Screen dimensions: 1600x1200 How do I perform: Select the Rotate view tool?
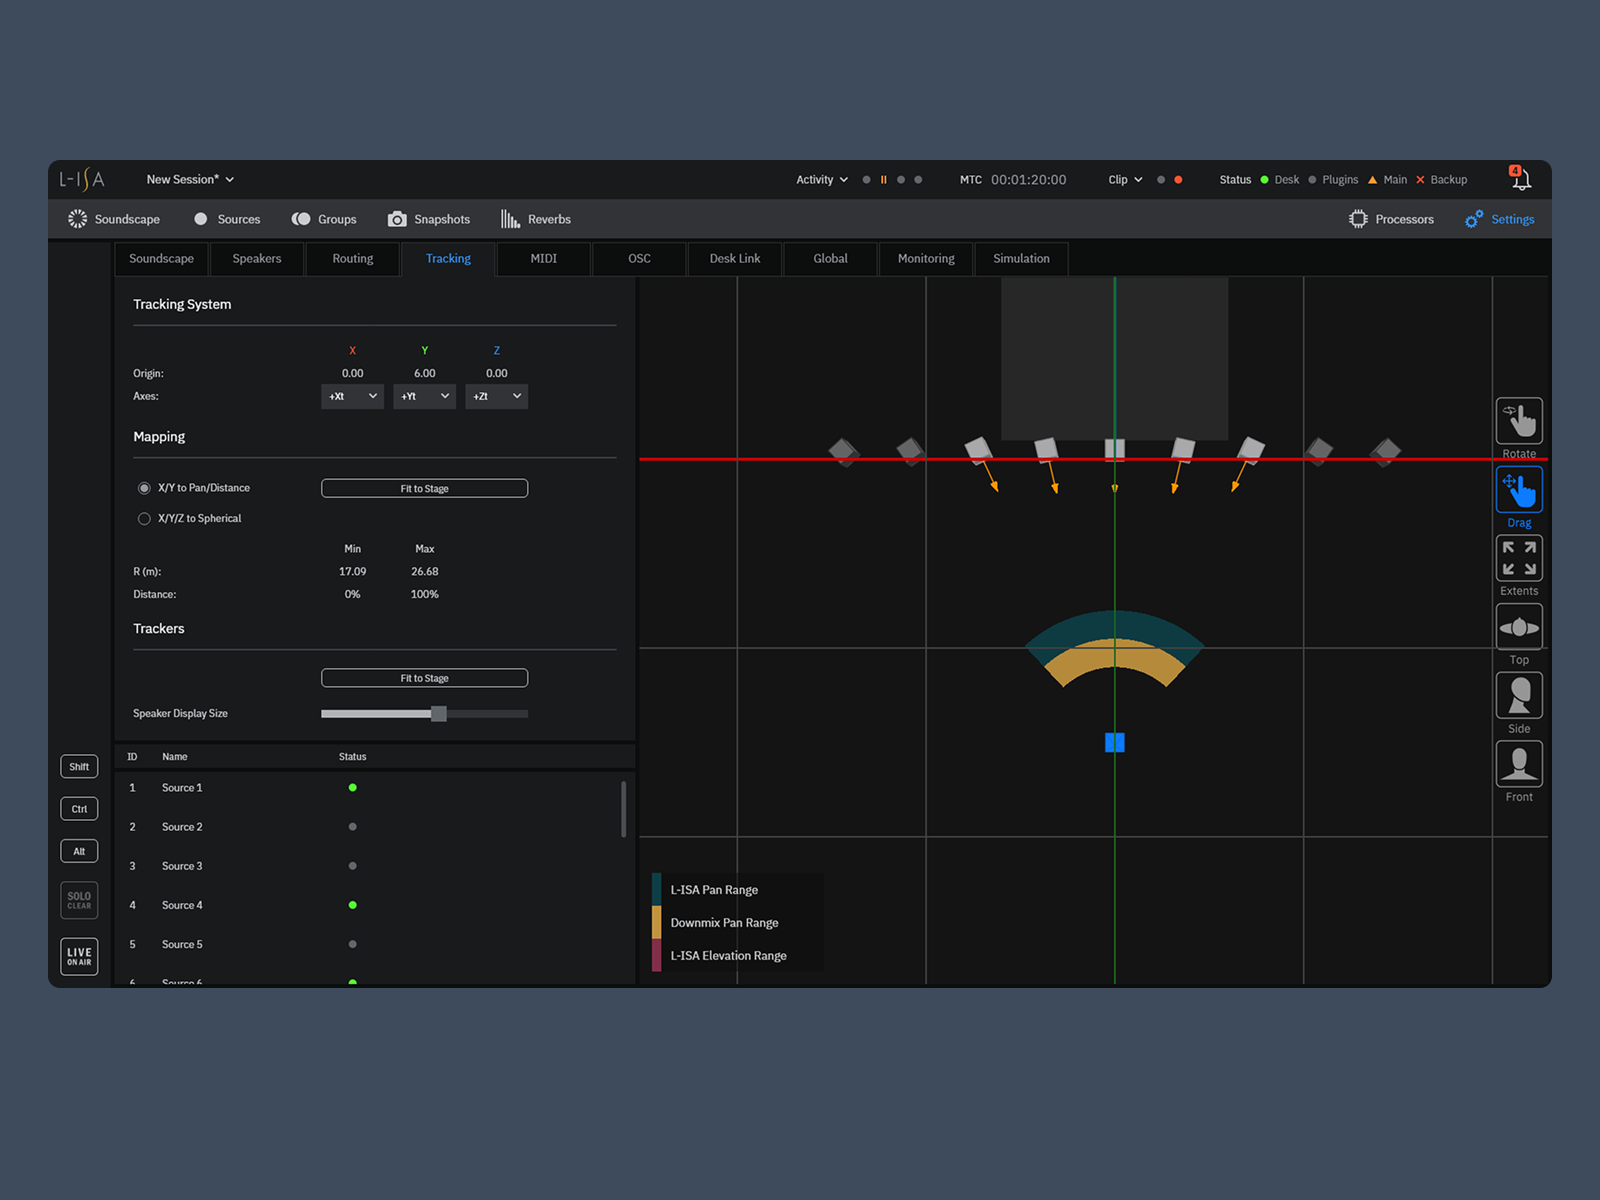pos(1519,421)
